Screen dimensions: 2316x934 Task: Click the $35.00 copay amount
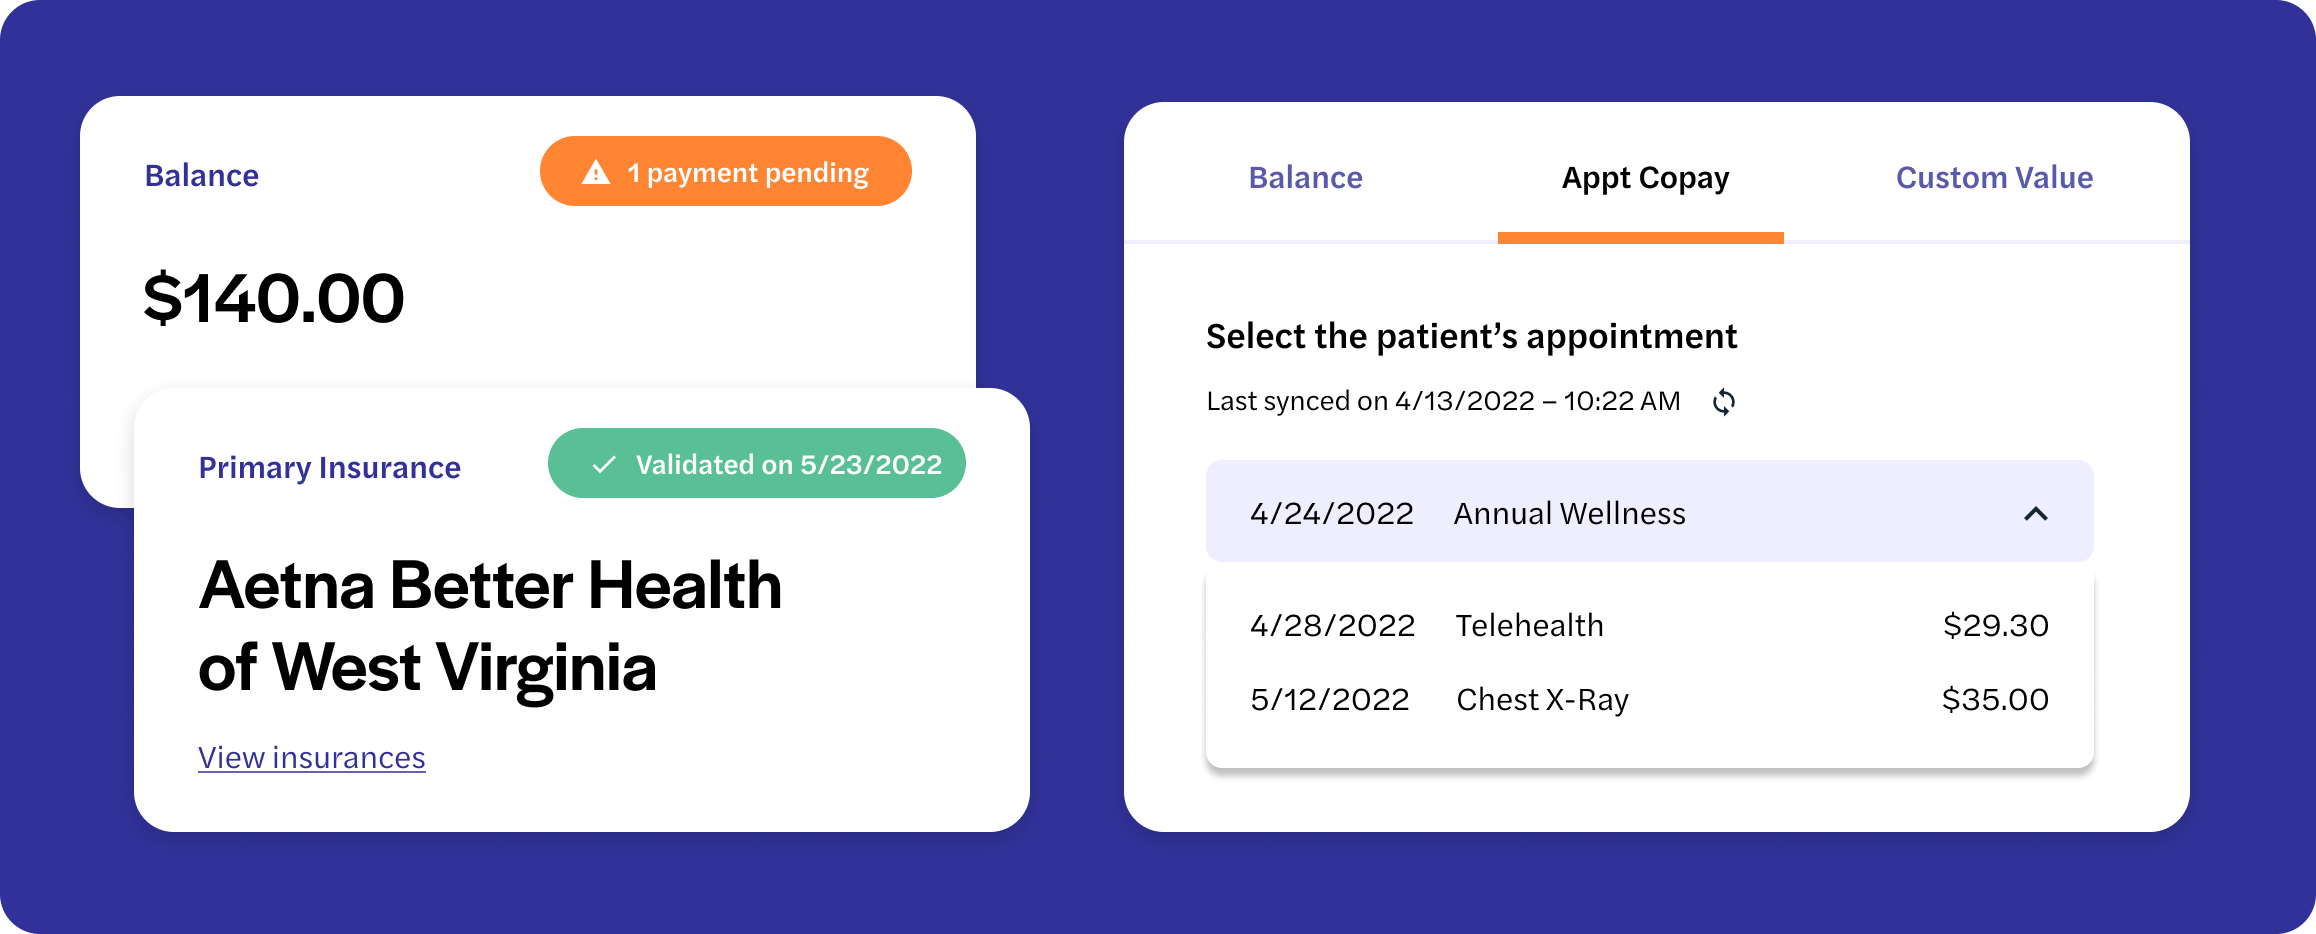coord(1995,699)
